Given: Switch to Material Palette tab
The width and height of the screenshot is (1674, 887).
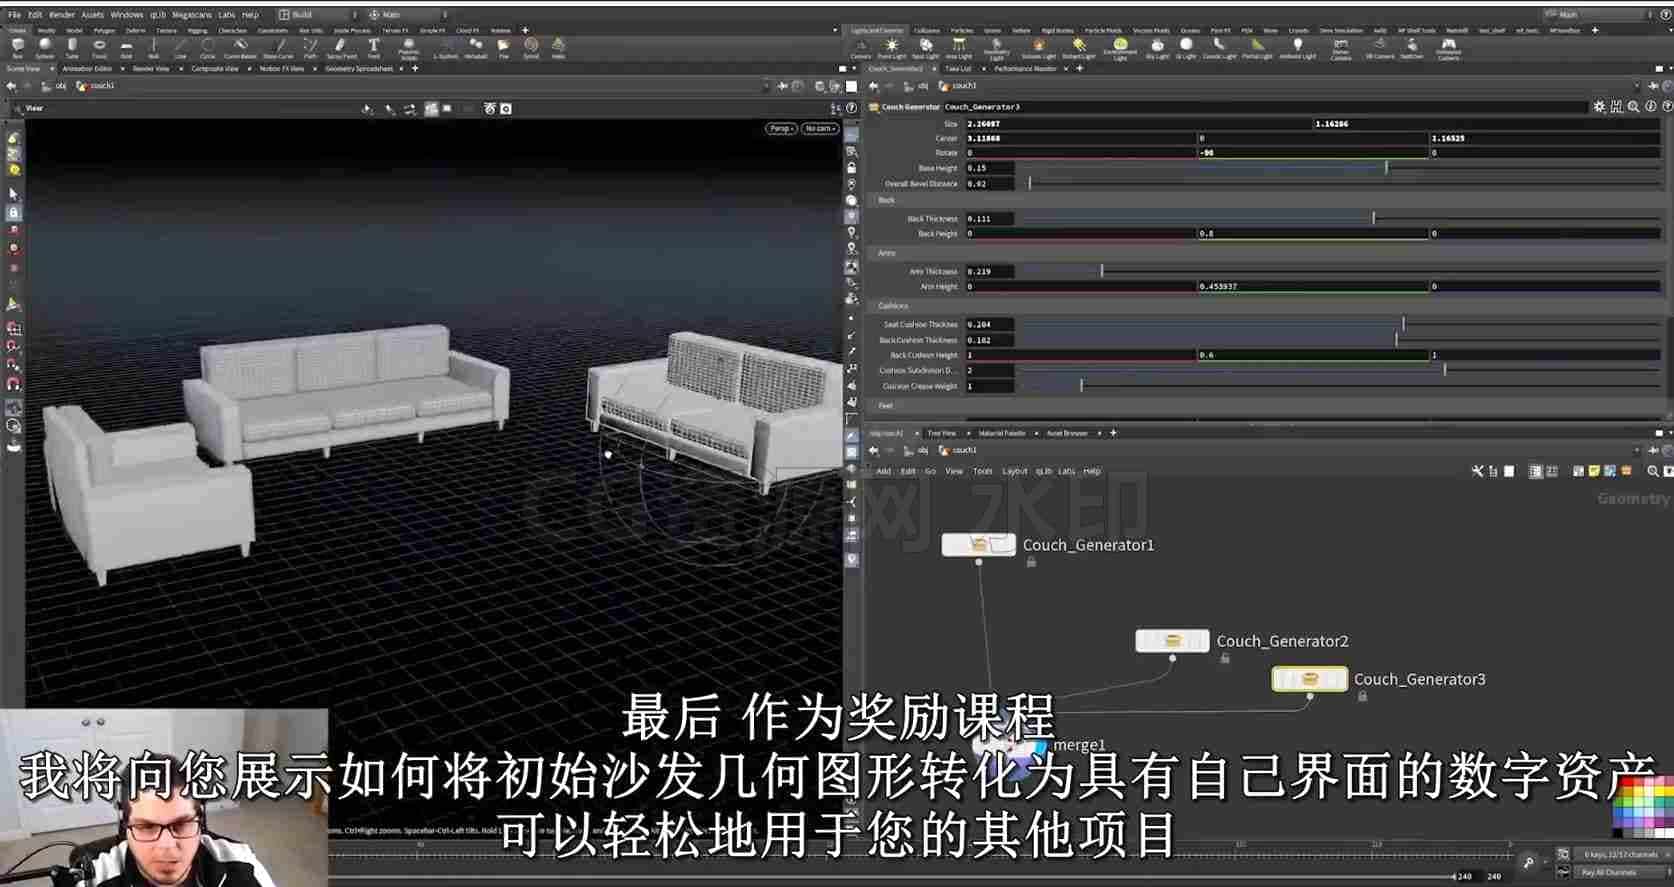Looking at the screenshot, I should [x=1001, y=433].
